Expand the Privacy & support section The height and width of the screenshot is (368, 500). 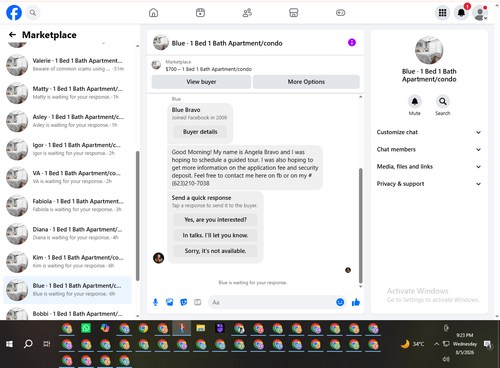point(429,184)
